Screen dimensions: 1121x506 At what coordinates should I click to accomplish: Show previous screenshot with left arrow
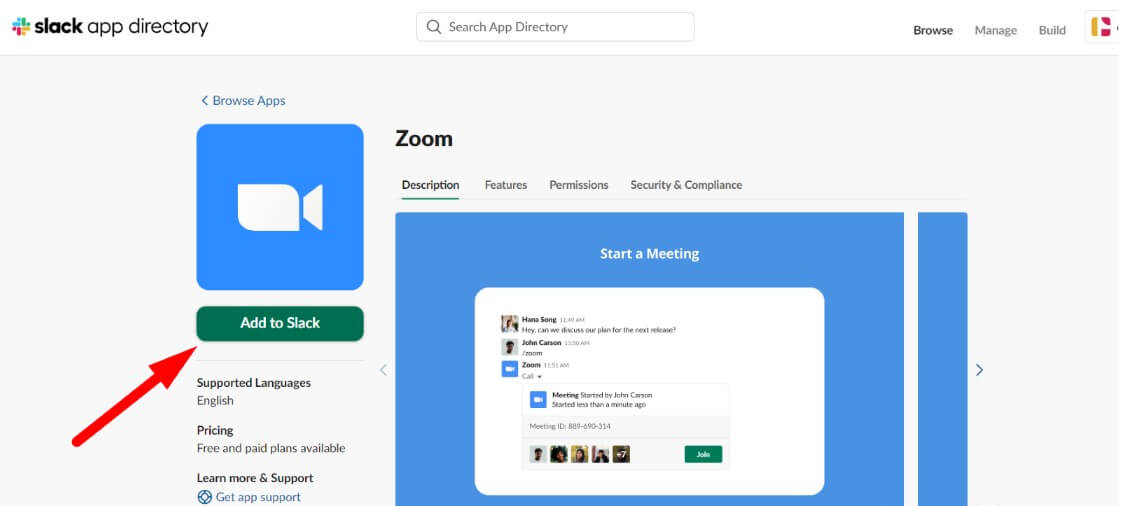tap(383, 369)
